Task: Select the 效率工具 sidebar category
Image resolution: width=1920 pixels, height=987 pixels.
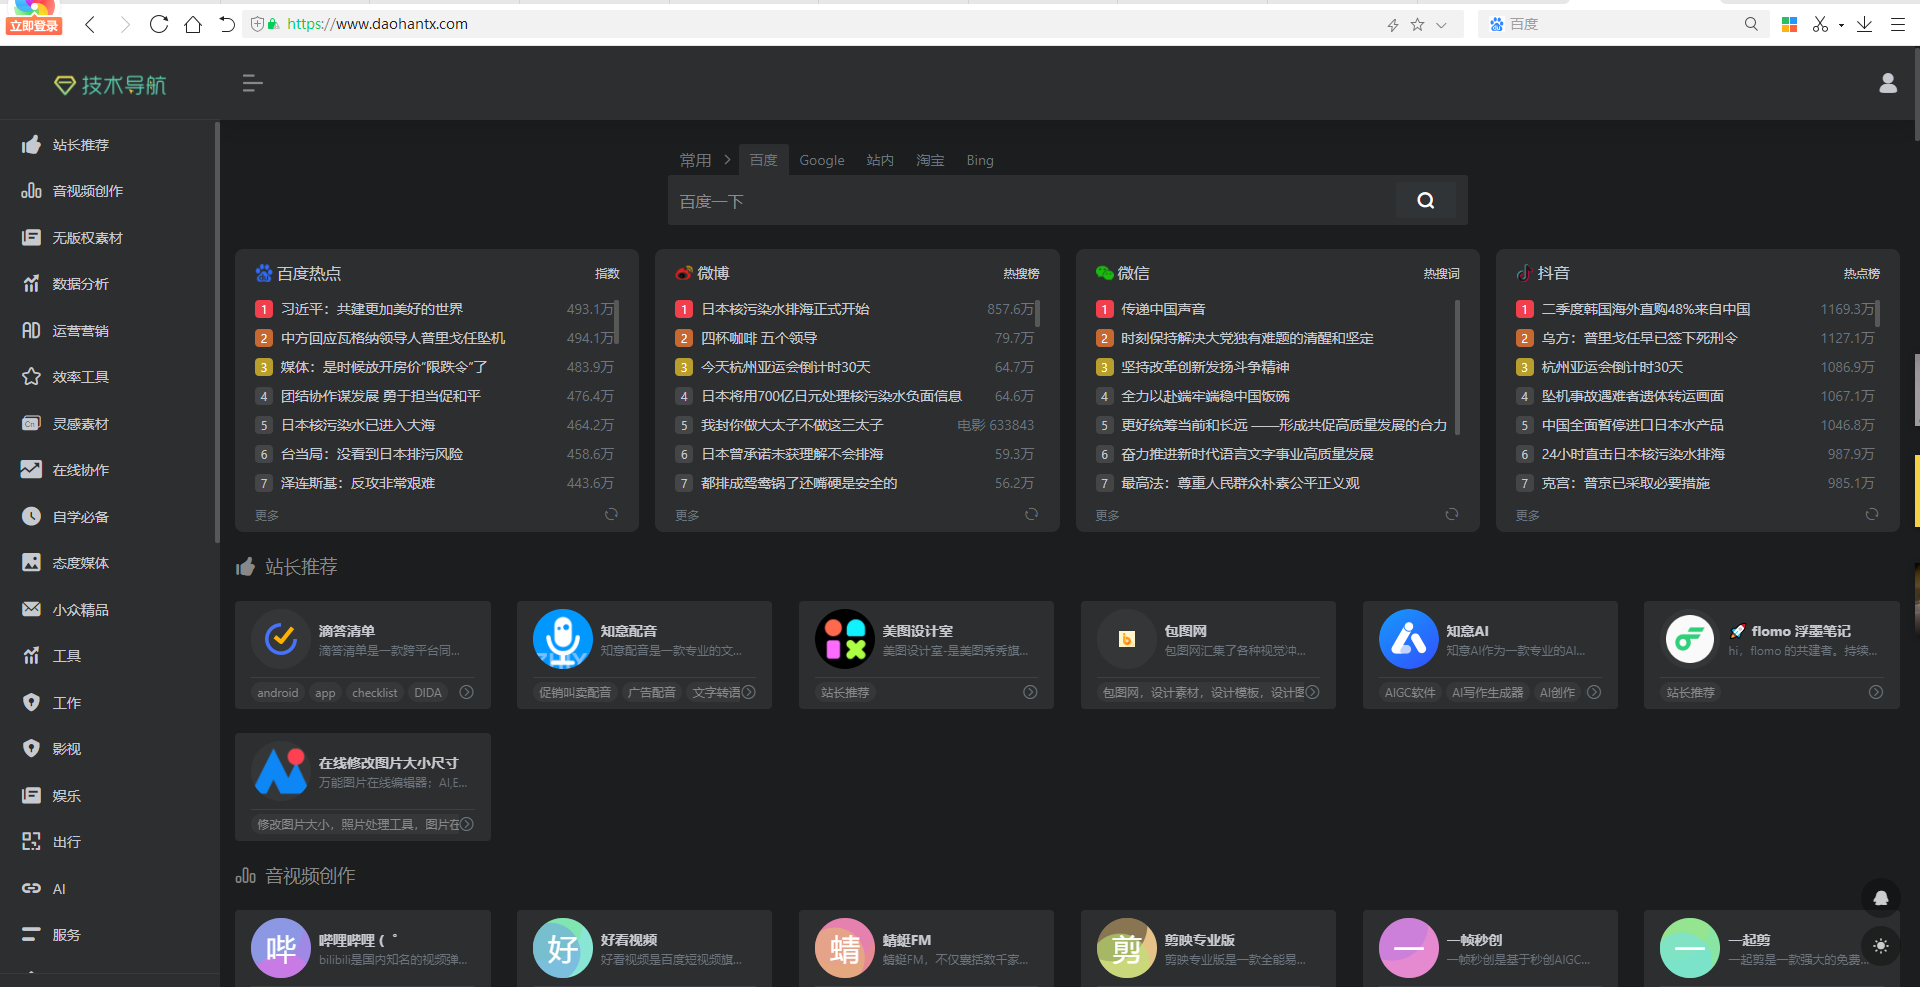Action: coord(80,376)
